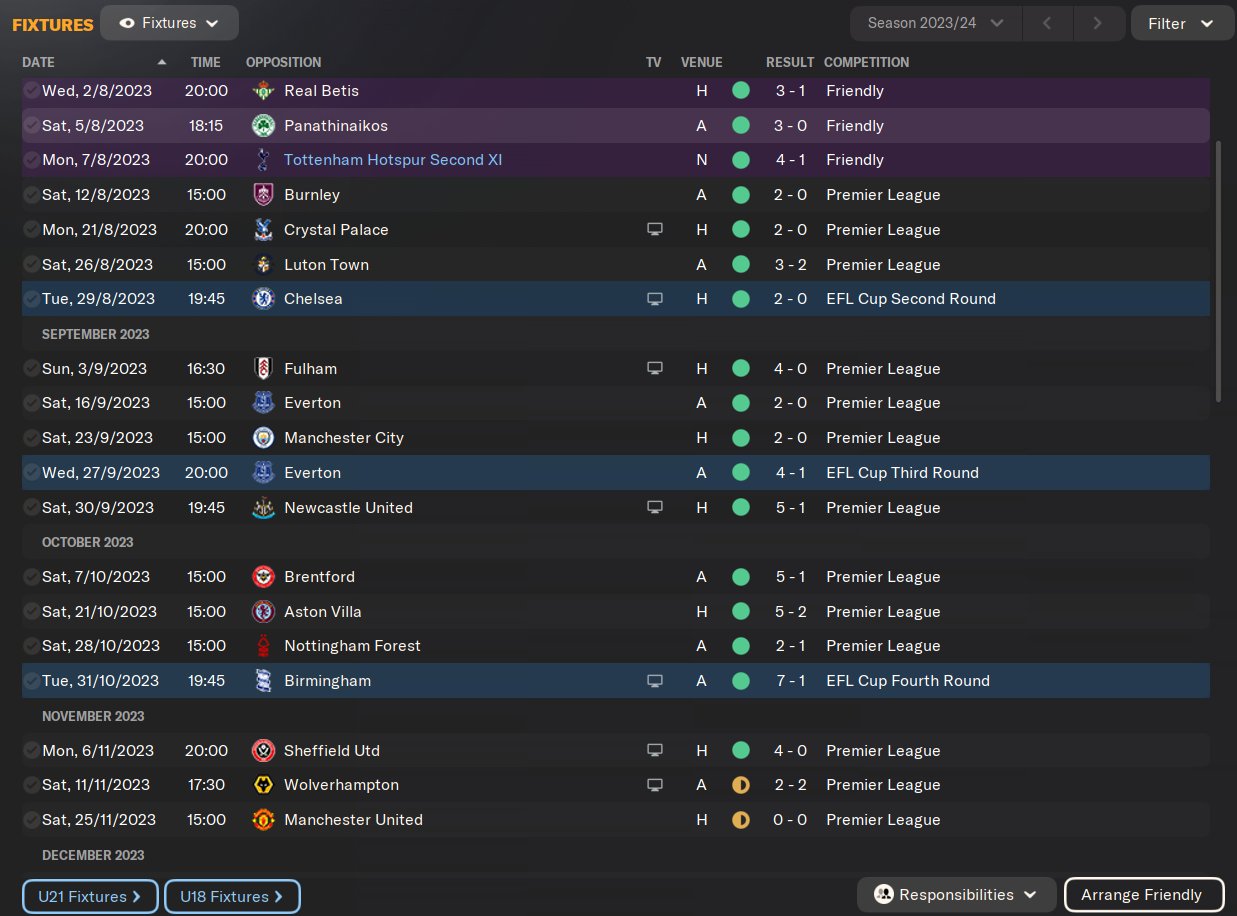Toggle the checkmark on the Aston Villa fixture
The image size is (1237, 916).
pos(31,612)
